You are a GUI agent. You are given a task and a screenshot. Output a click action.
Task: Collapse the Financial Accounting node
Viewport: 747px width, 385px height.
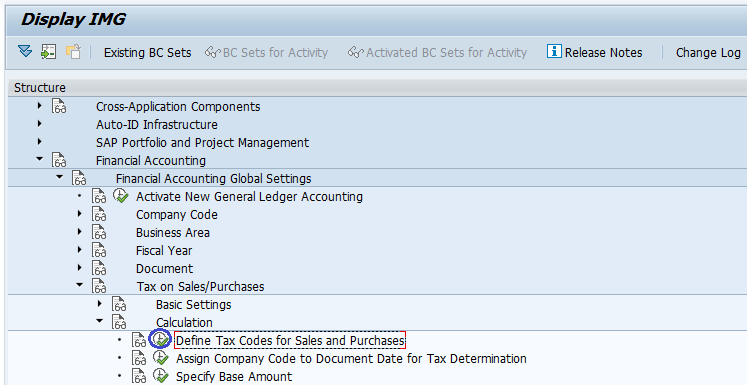pyautogui.click(x=40, y=160)
